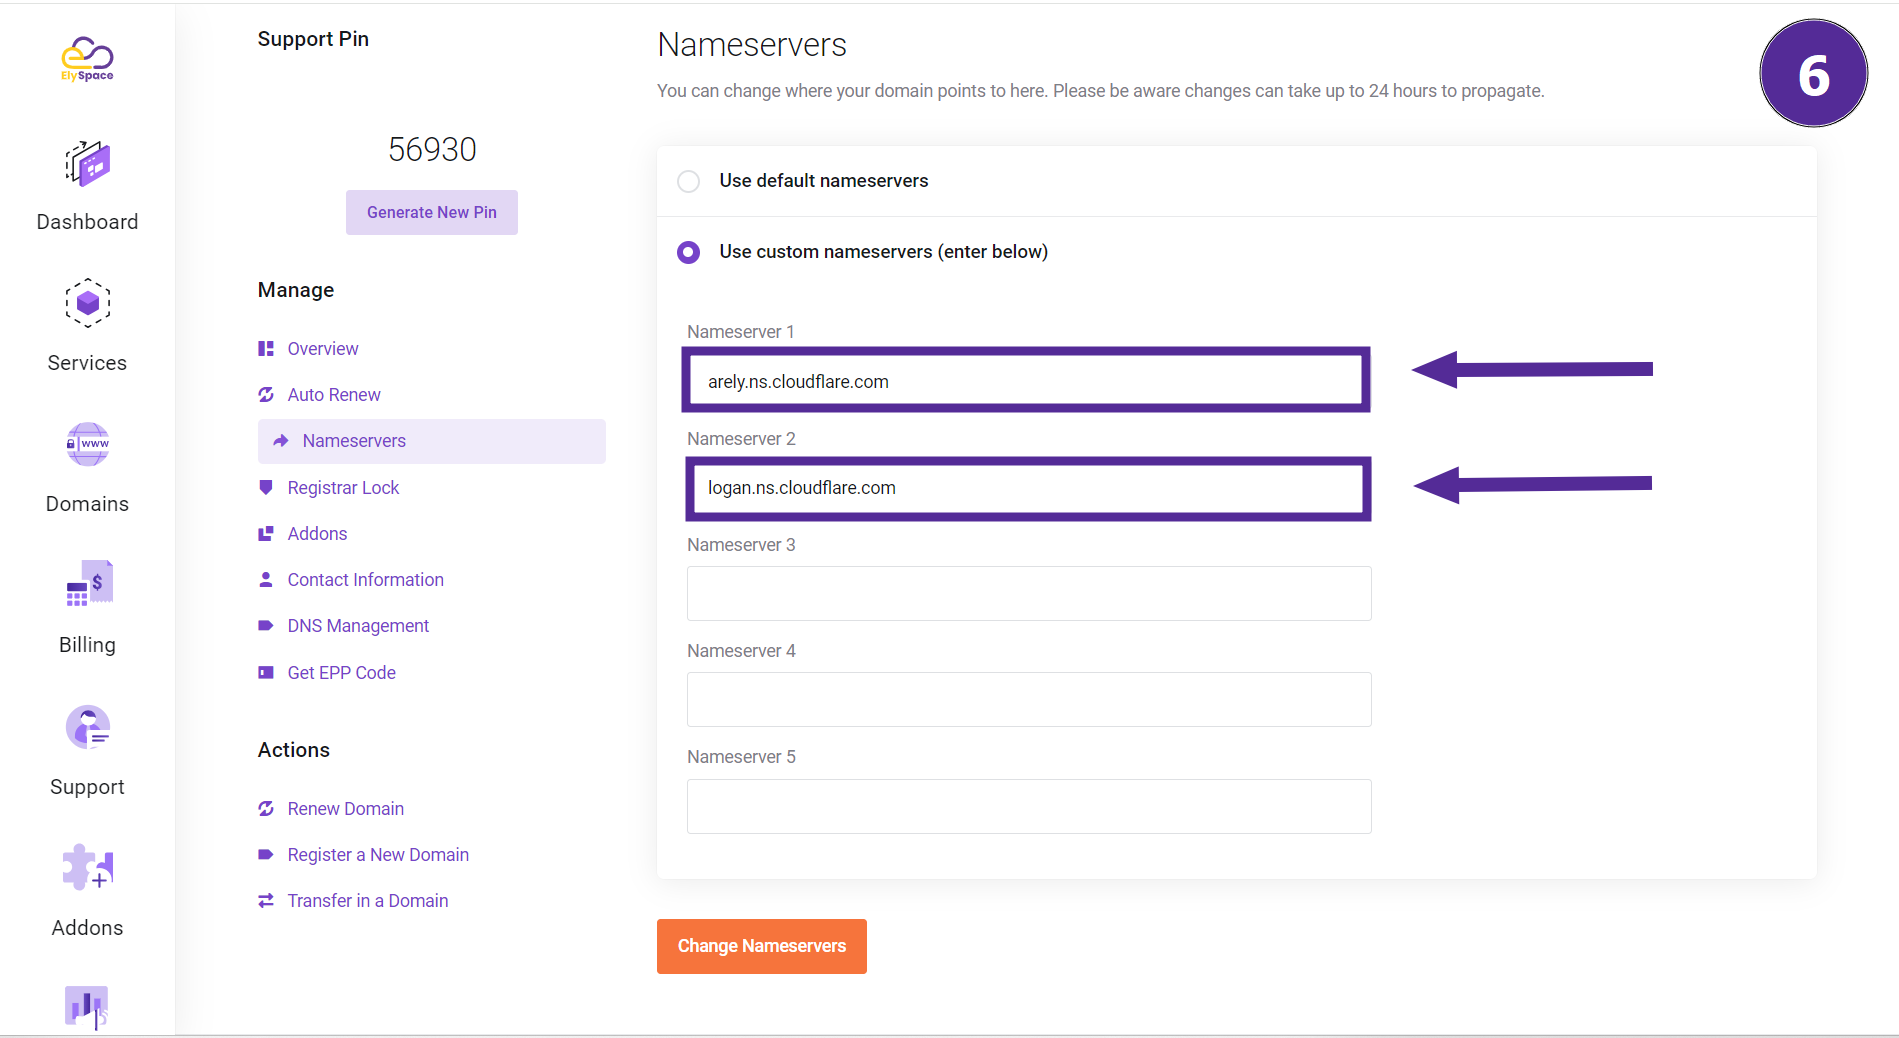Click the ElySpace logo

87,60
